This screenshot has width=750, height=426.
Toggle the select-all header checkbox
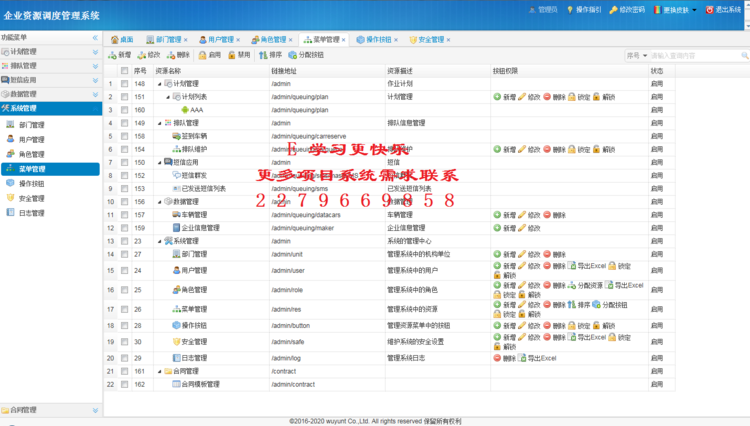pos(124,71)
